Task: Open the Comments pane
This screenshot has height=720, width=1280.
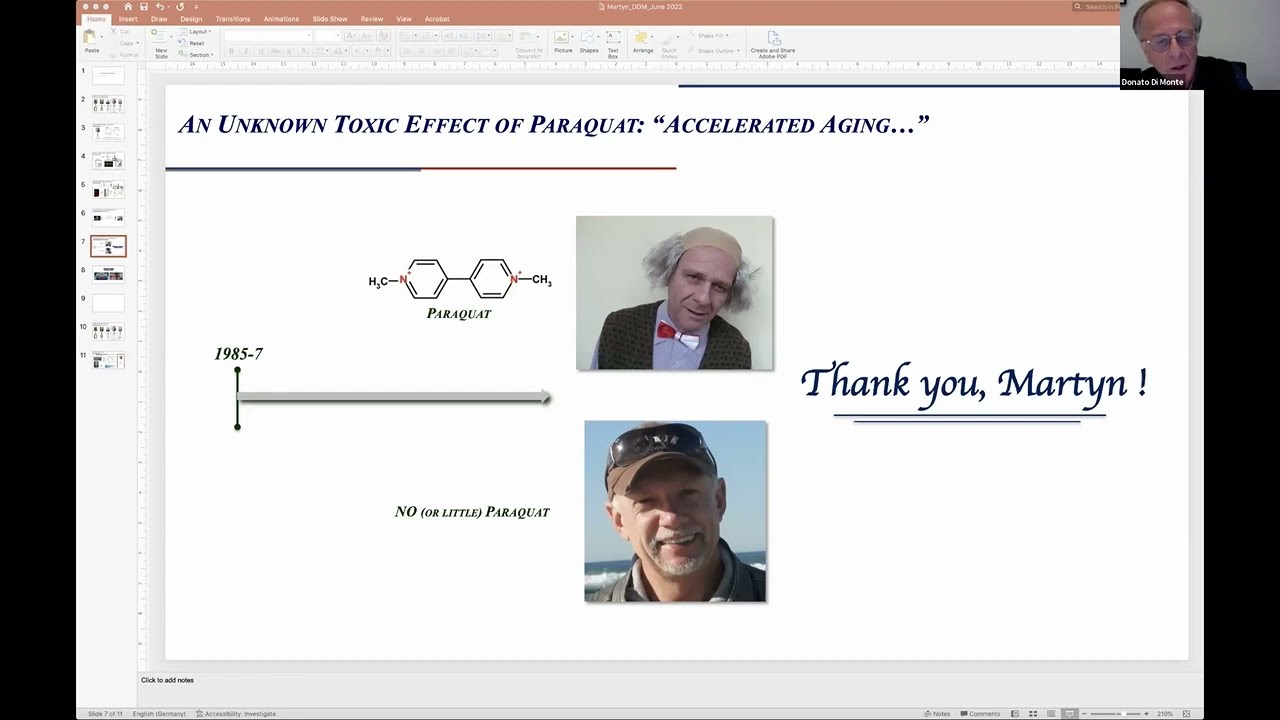Action: pos(980,714)
